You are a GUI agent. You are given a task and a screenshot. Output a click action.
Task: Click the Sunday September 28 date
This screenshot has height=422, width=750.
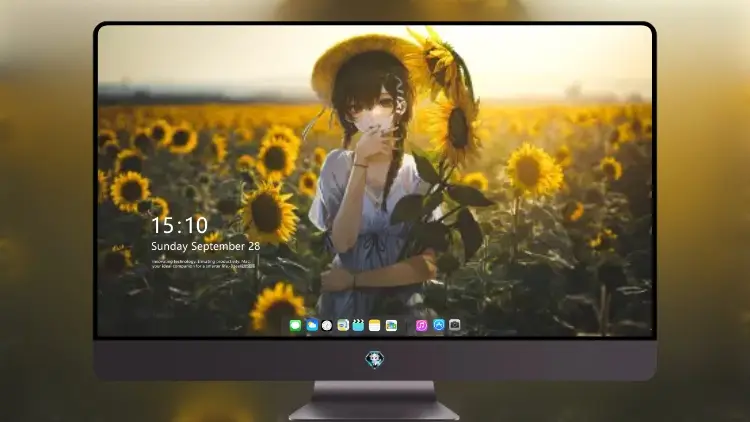(206, 246)
